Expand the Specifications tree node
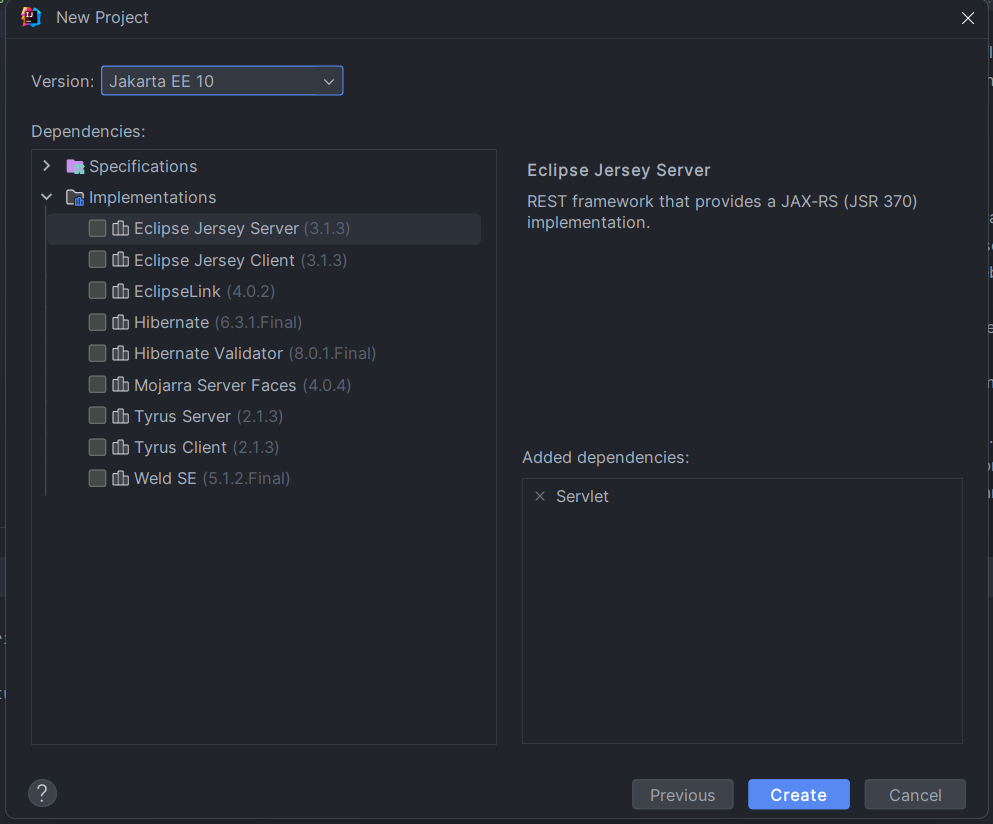Image resolution: width=993 pixels, height=824 pixels. [x=47, y=166]
